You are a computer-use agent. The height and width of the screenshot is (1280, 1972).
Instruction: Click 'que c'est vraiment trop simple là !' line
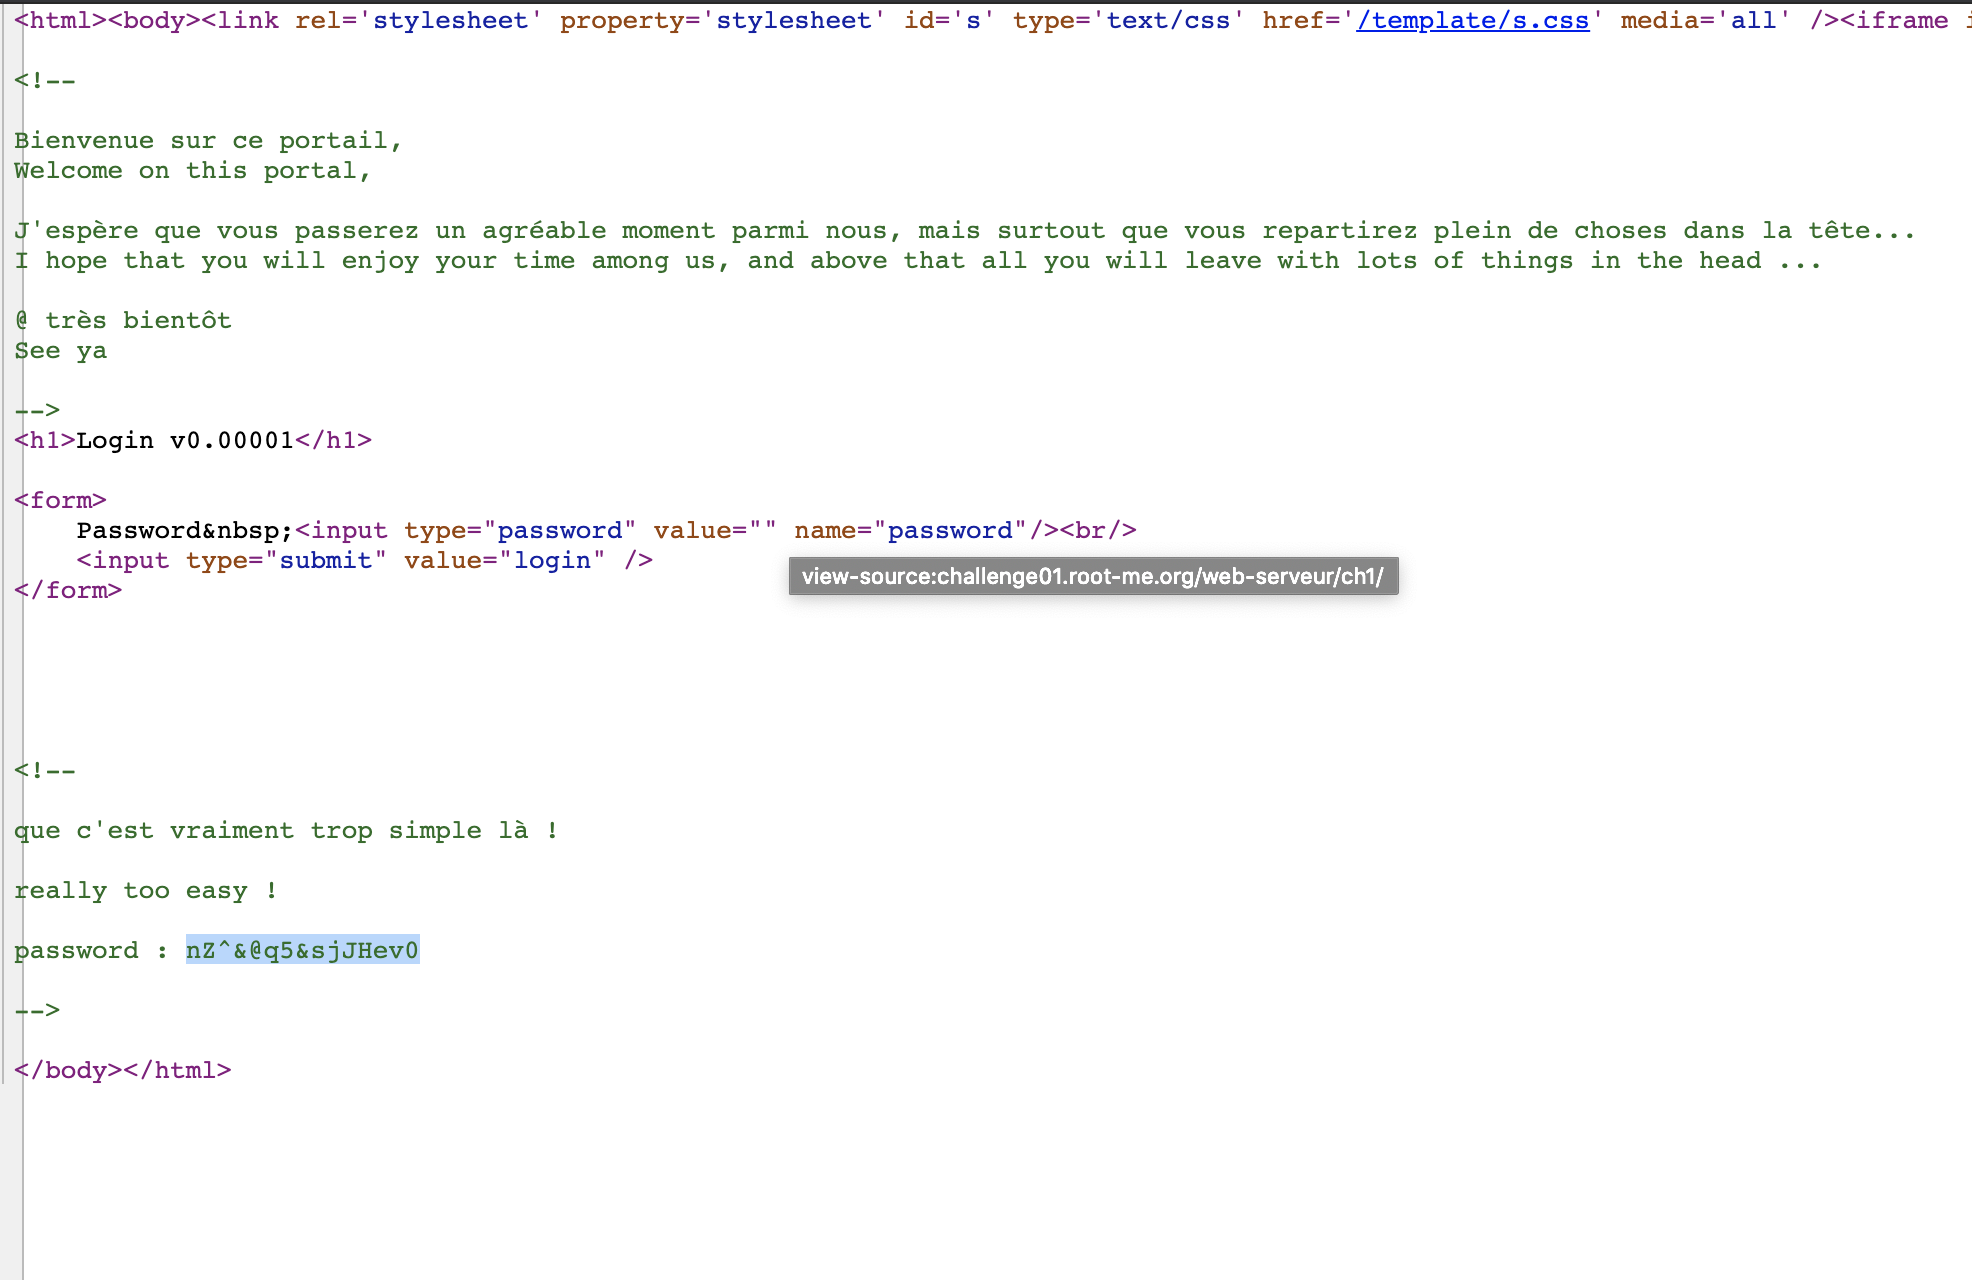tap(286, 831)
